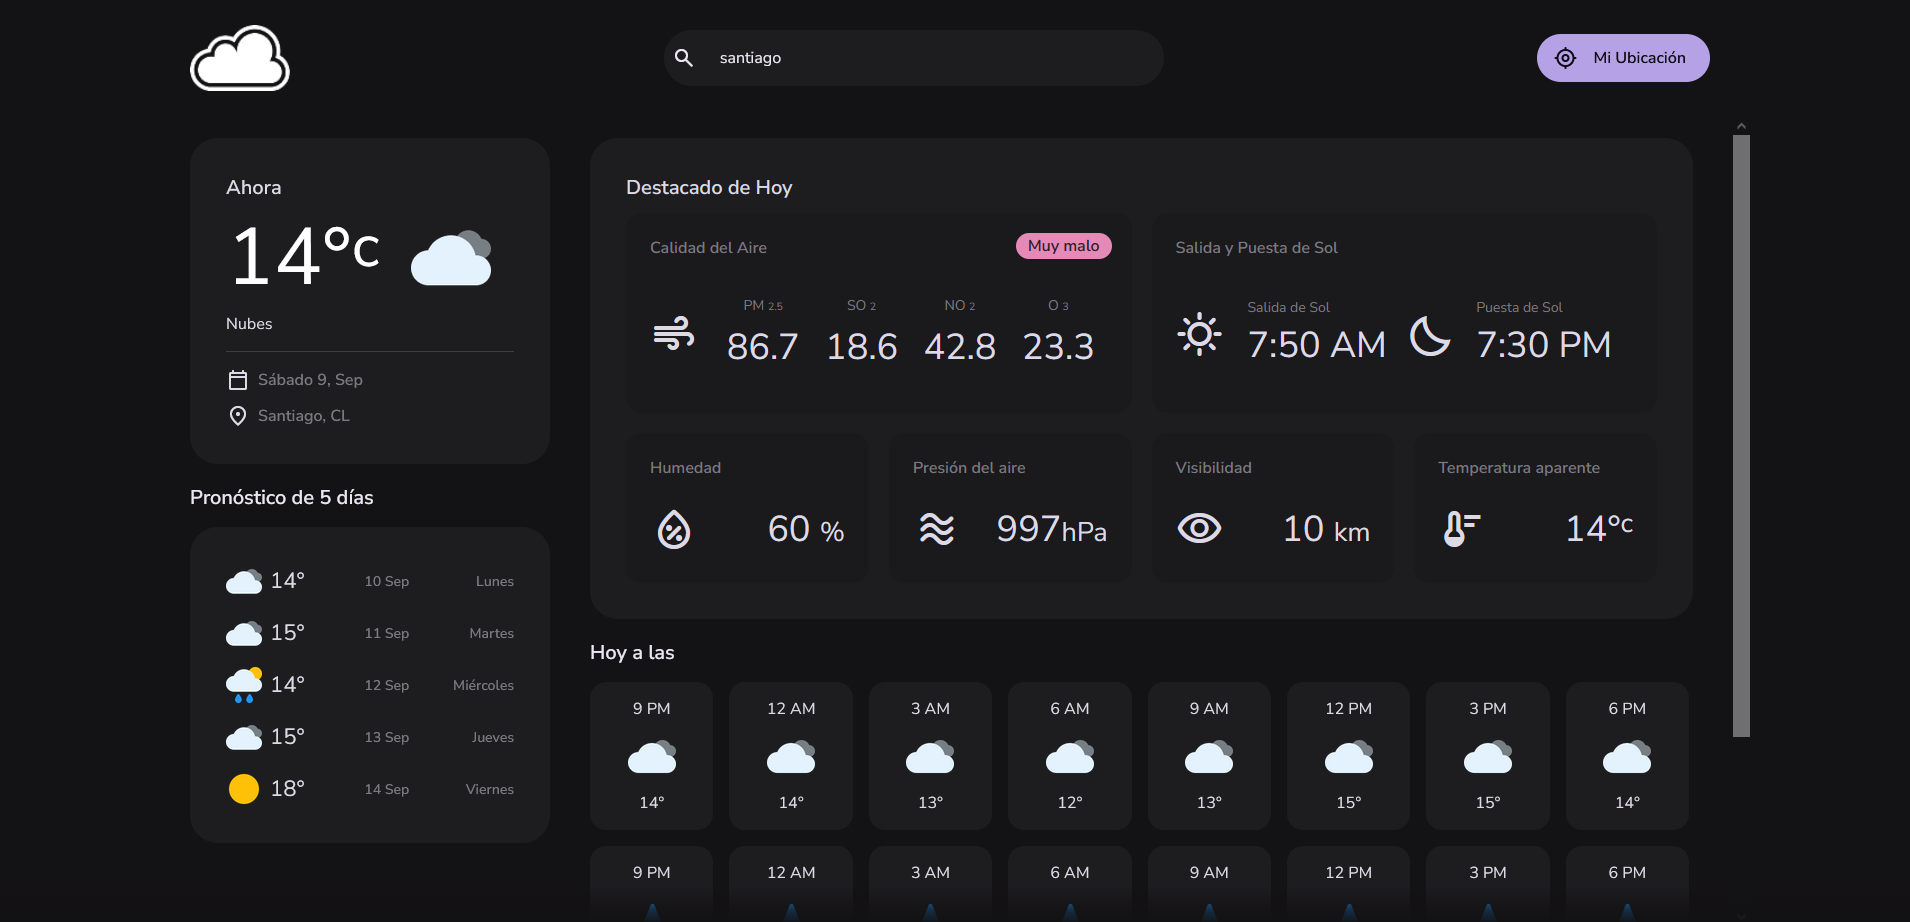Click the cloud logo in the header
1910x922 pixels.
[x=239, y=58]
